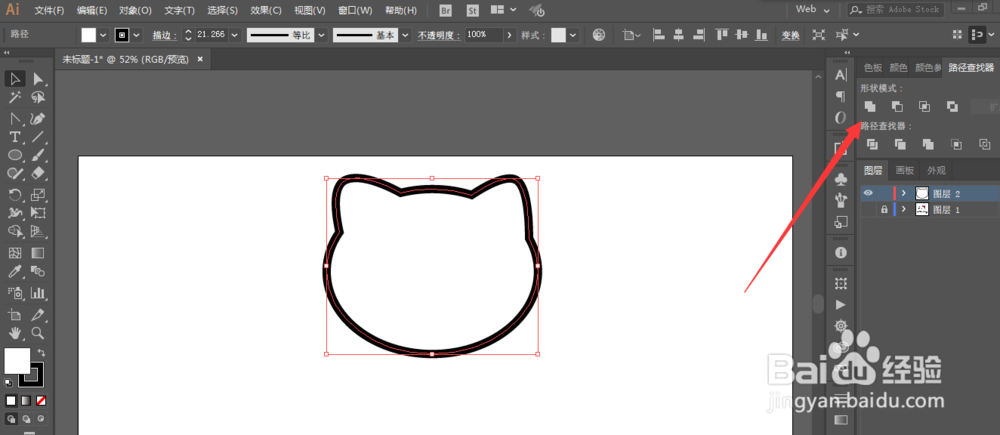The width and height of the screenshot is (1000, 435).
Task: Select the Lasso tool
Action: (38, 98)
